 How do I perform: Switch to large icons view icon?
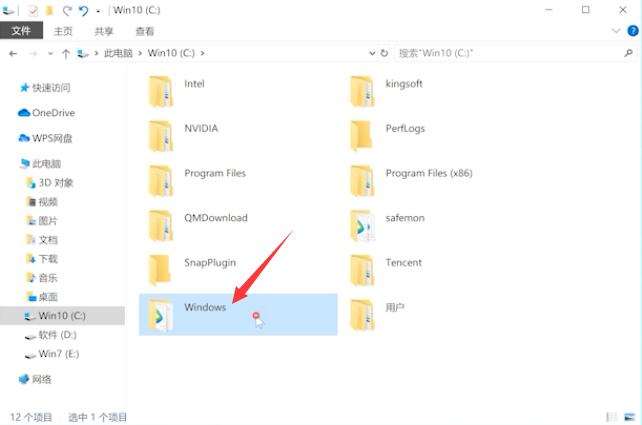click(629, 417)
